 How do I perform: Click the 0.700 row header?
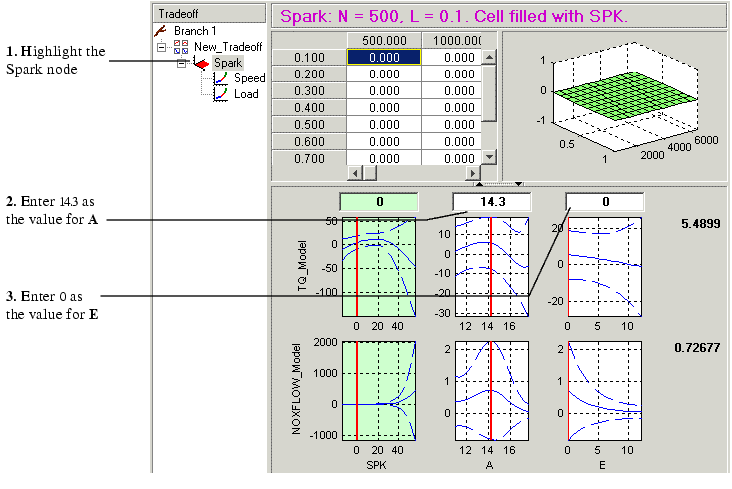pyautogui.click(x=309, y=158)
